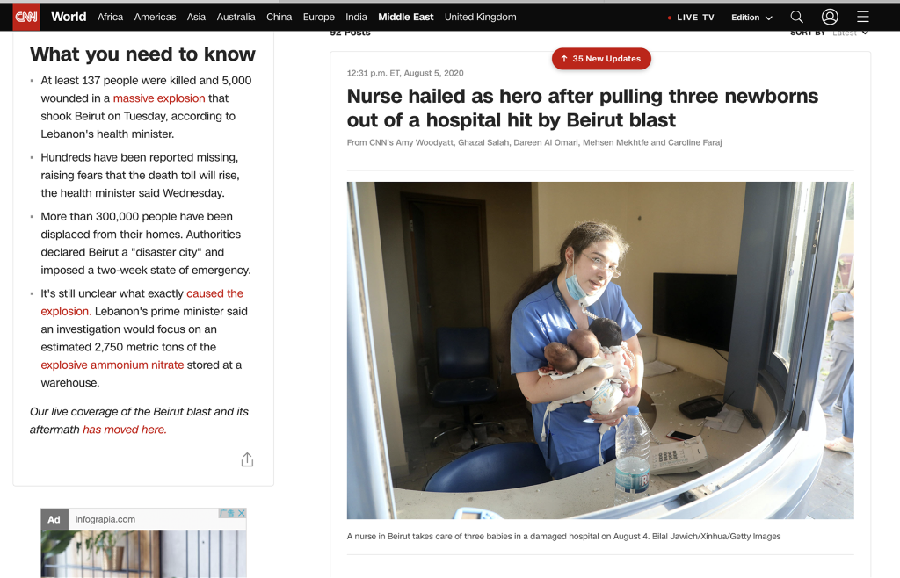
Task: Close the infograpia.com ad with X
Action: pos(242,513)
